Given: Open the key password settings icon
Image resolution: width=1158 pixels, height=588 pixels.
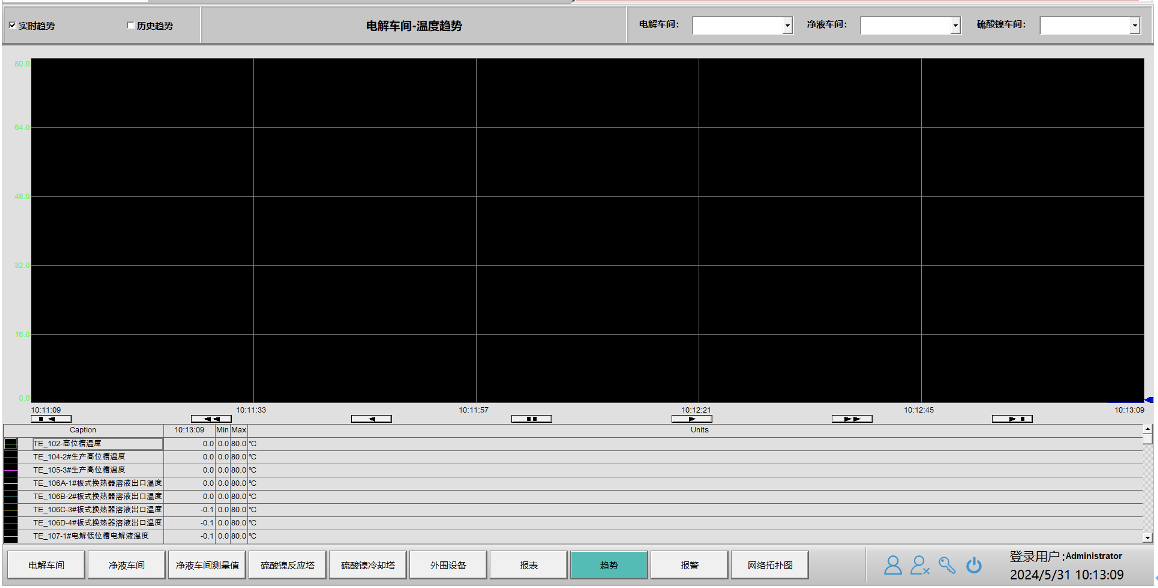Looking at the screenshot, I should 947,565.
